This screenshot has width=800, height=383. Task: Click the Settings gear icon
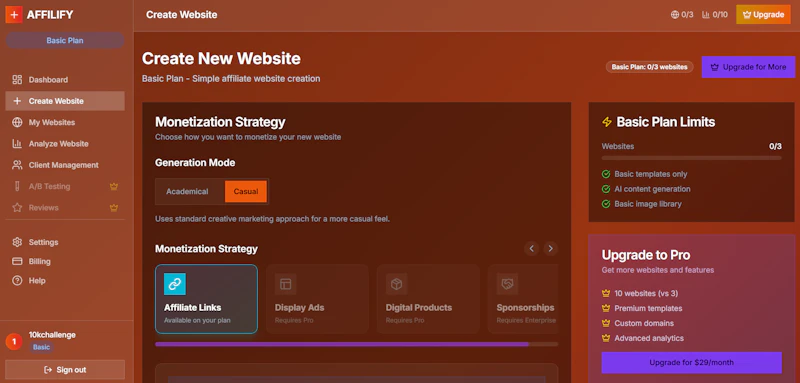(x=17, y=242)
